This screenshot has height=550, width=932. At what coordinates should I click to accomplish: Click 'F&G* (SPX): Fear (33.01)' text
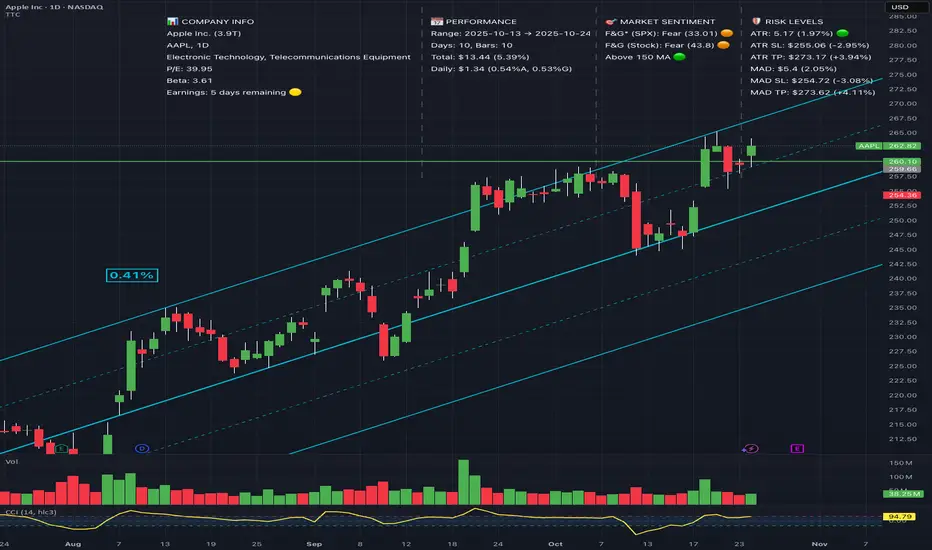[x=661, y=33]
